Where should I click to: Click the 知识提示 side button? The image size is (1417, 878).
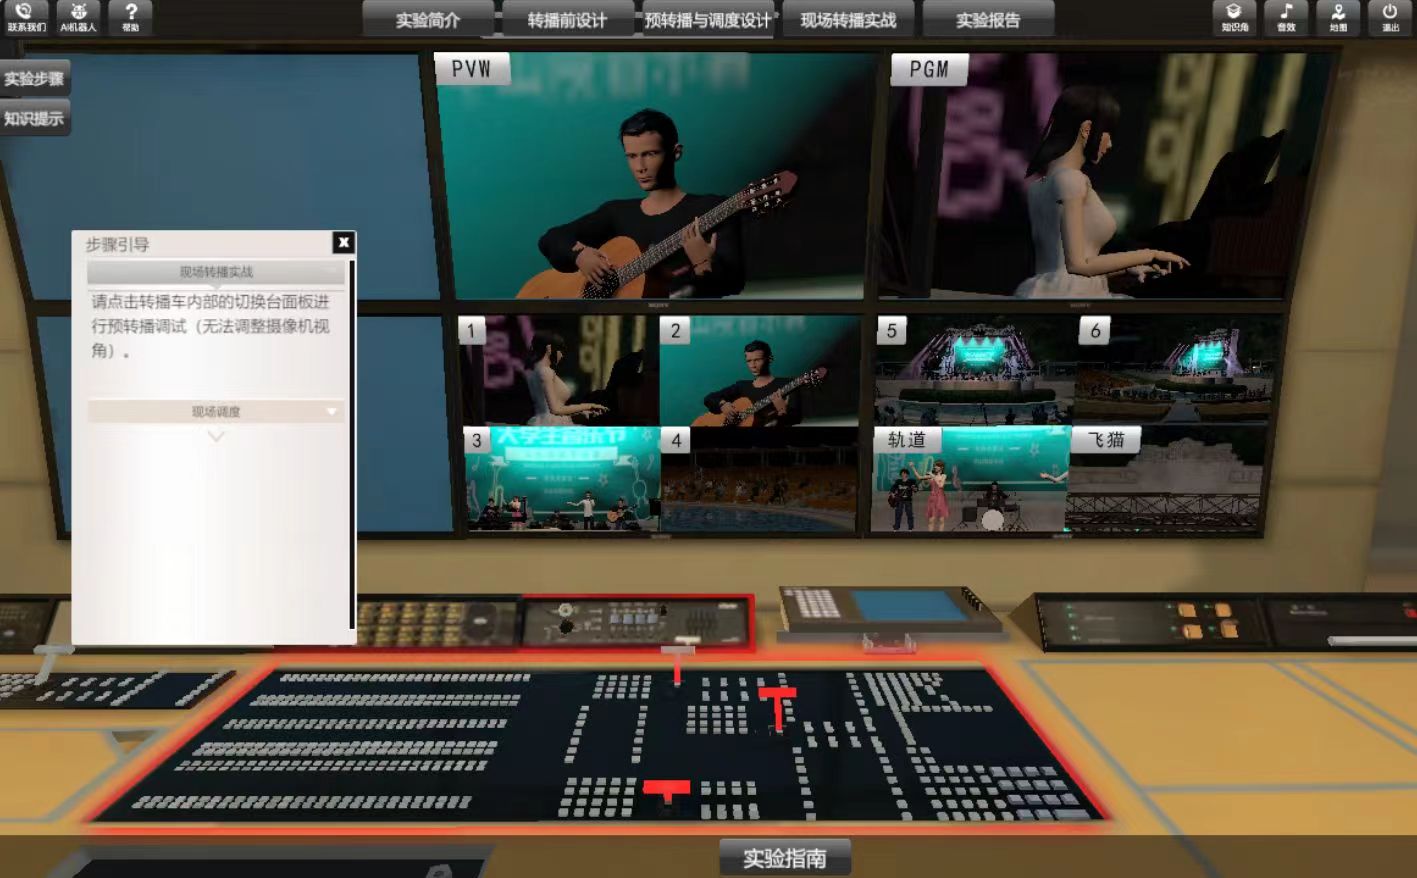pyautogui.click(x=34, y=119)
